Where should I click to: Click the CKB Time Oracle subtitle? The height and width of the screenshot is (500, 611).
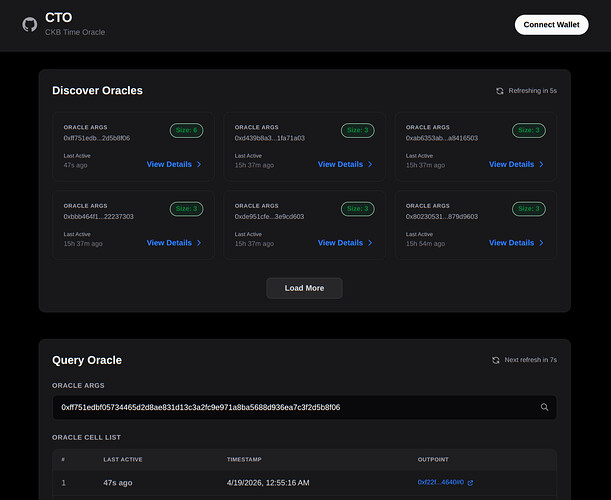pyautogui.click(x=75, y=32)
